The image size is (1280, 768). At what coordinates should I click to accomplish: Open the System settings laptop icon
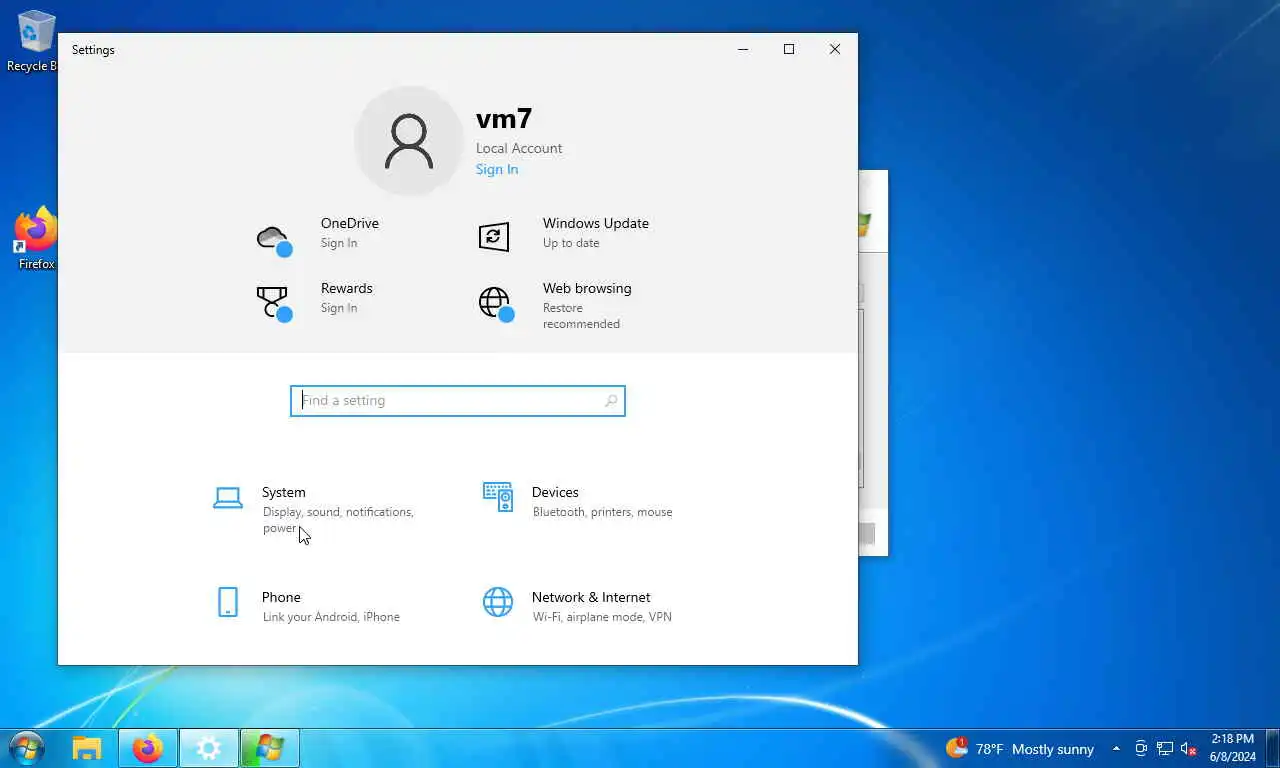(228, 497)
